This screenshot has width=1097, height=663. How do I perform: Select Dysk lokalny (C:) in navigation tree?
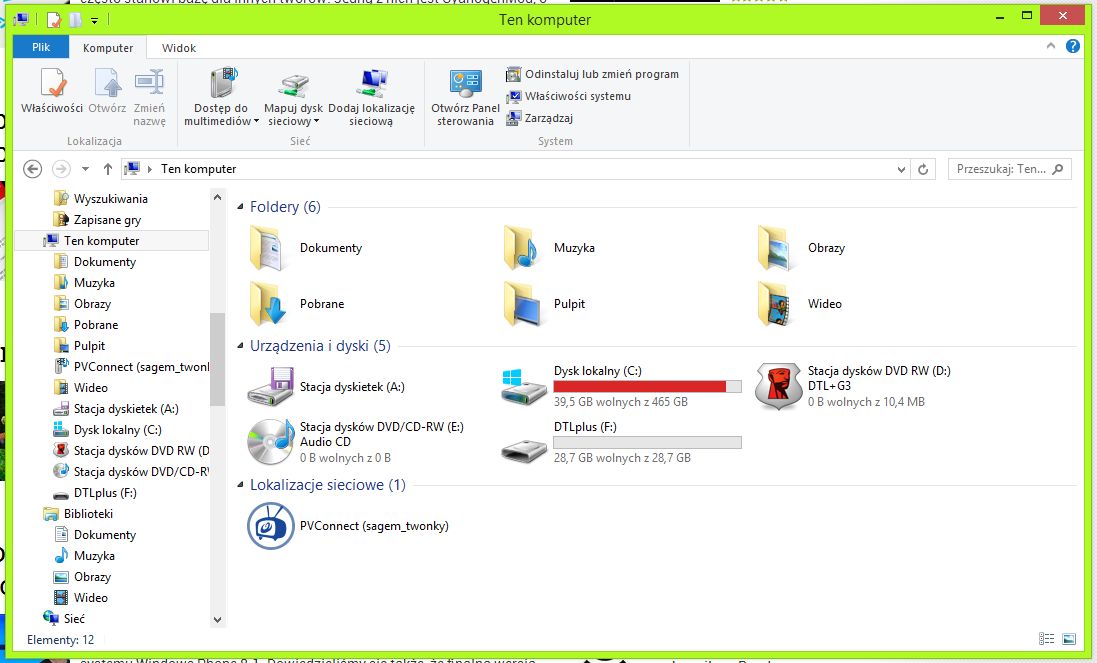[108, 429]
